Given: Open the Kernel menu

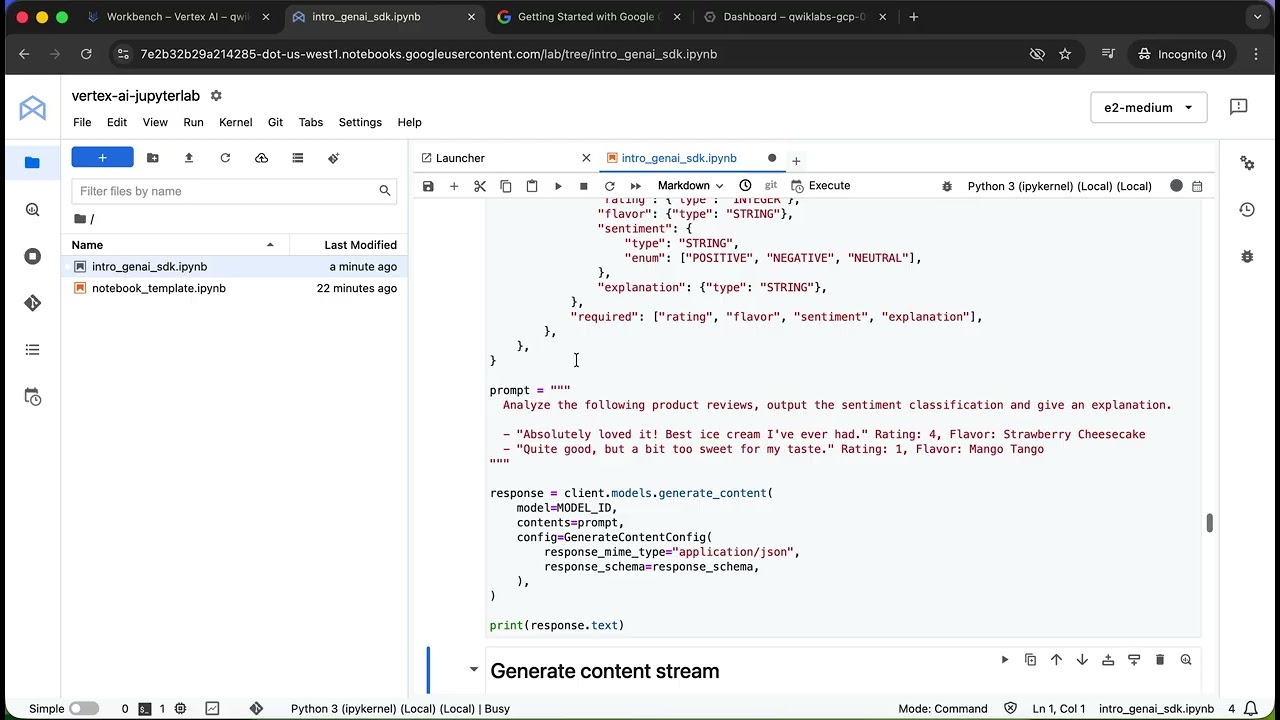Looking at the screenshot, I should pos(236,122).
